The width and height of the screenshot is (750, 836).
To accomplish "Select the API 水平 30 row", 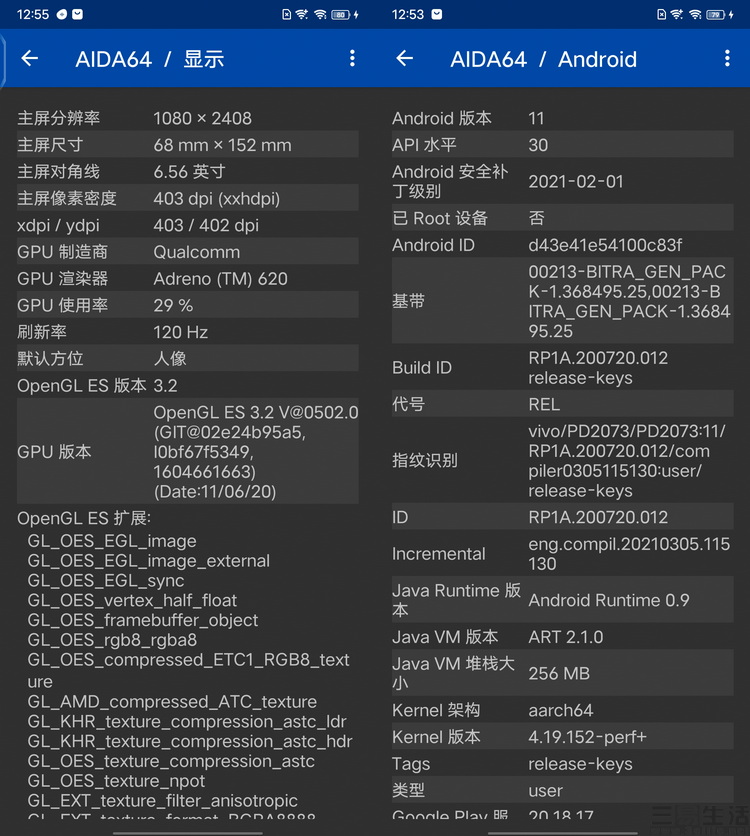I will pos(562,144).
